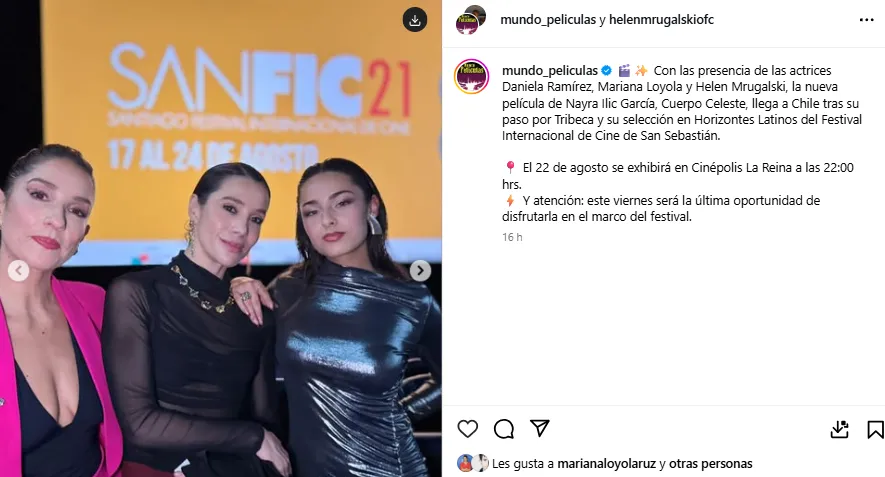Image resolution: width=885 pixels, height=477 pixels.
Task: Like the post with the heart icon
Action: coord(467,429)
